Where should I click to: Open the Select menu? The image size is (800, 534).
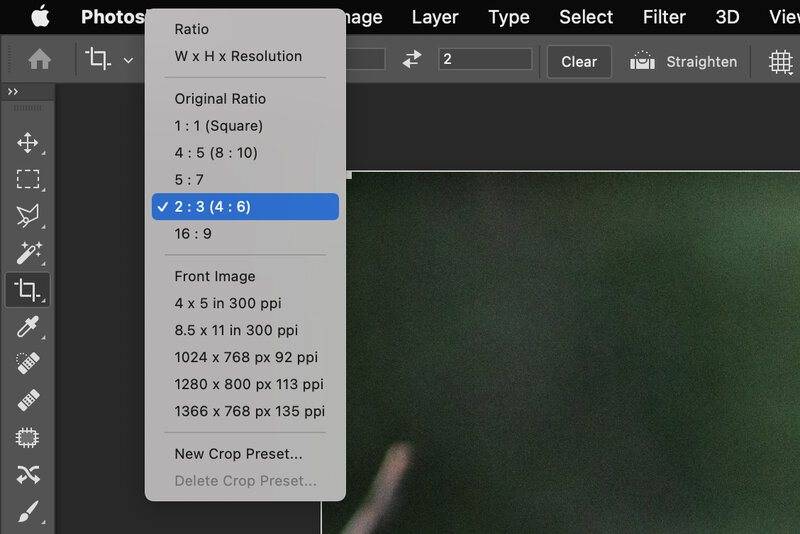click(586, 17)
